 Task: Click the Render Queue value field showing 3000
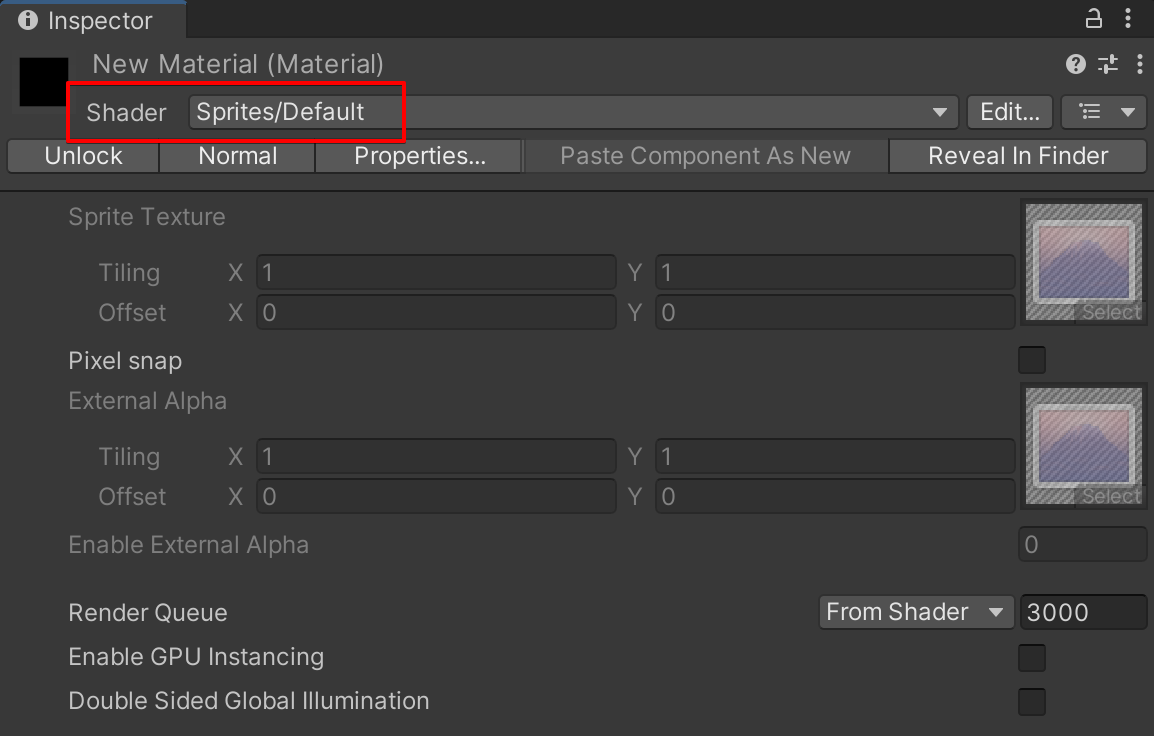(1083, 612)
